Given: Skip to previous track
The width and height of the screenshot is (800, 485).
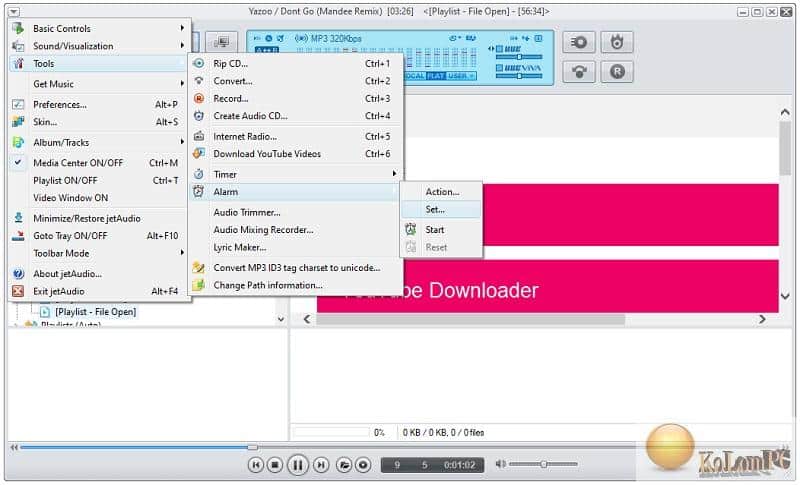Looking at the screenshot, I should click(x=256, y=465).
